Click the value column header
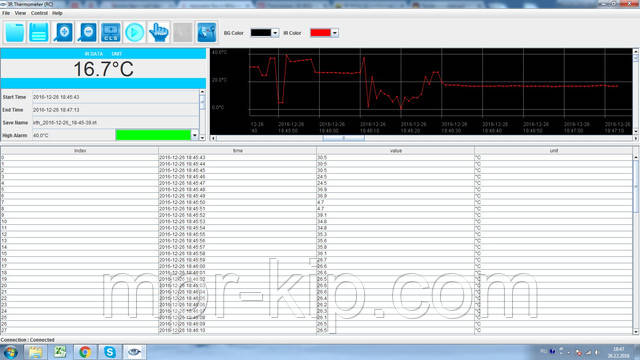Screen dimensions: 640x360 pyautogui.click(x=396, y=151)
